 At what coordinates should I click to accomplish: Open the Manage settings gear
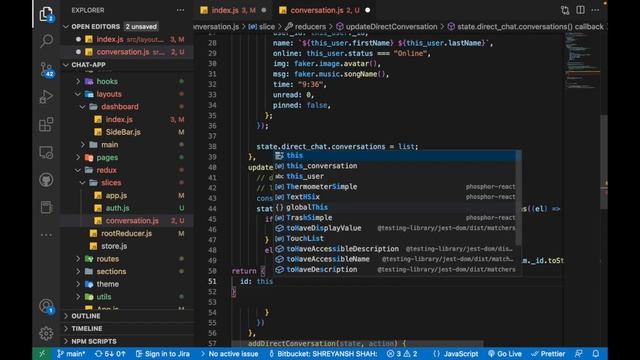tap(46, 333)
